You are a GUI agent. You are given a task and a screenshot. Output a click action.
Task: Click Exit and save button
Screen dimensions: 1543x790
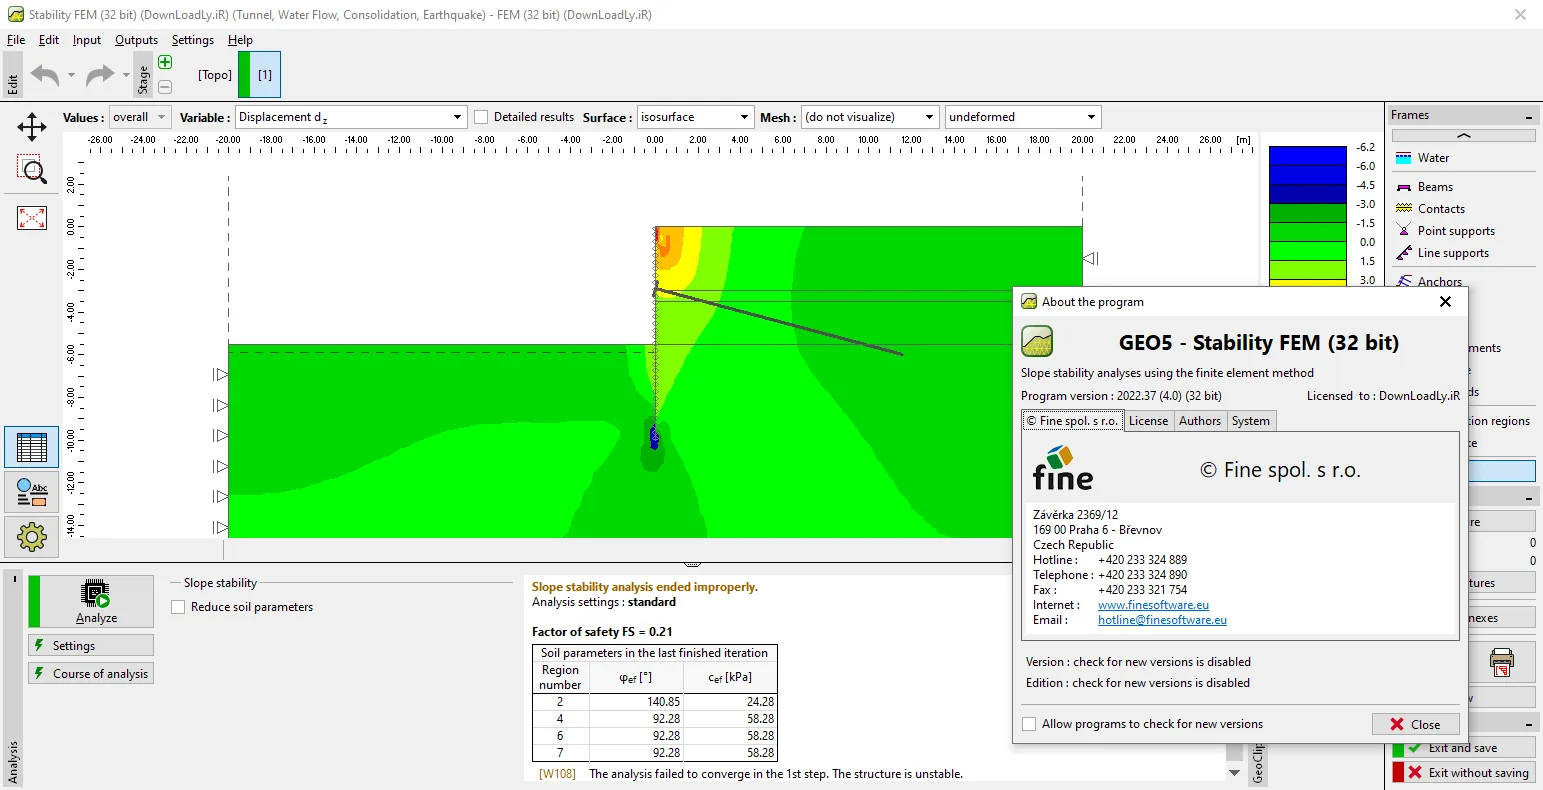1463,748
